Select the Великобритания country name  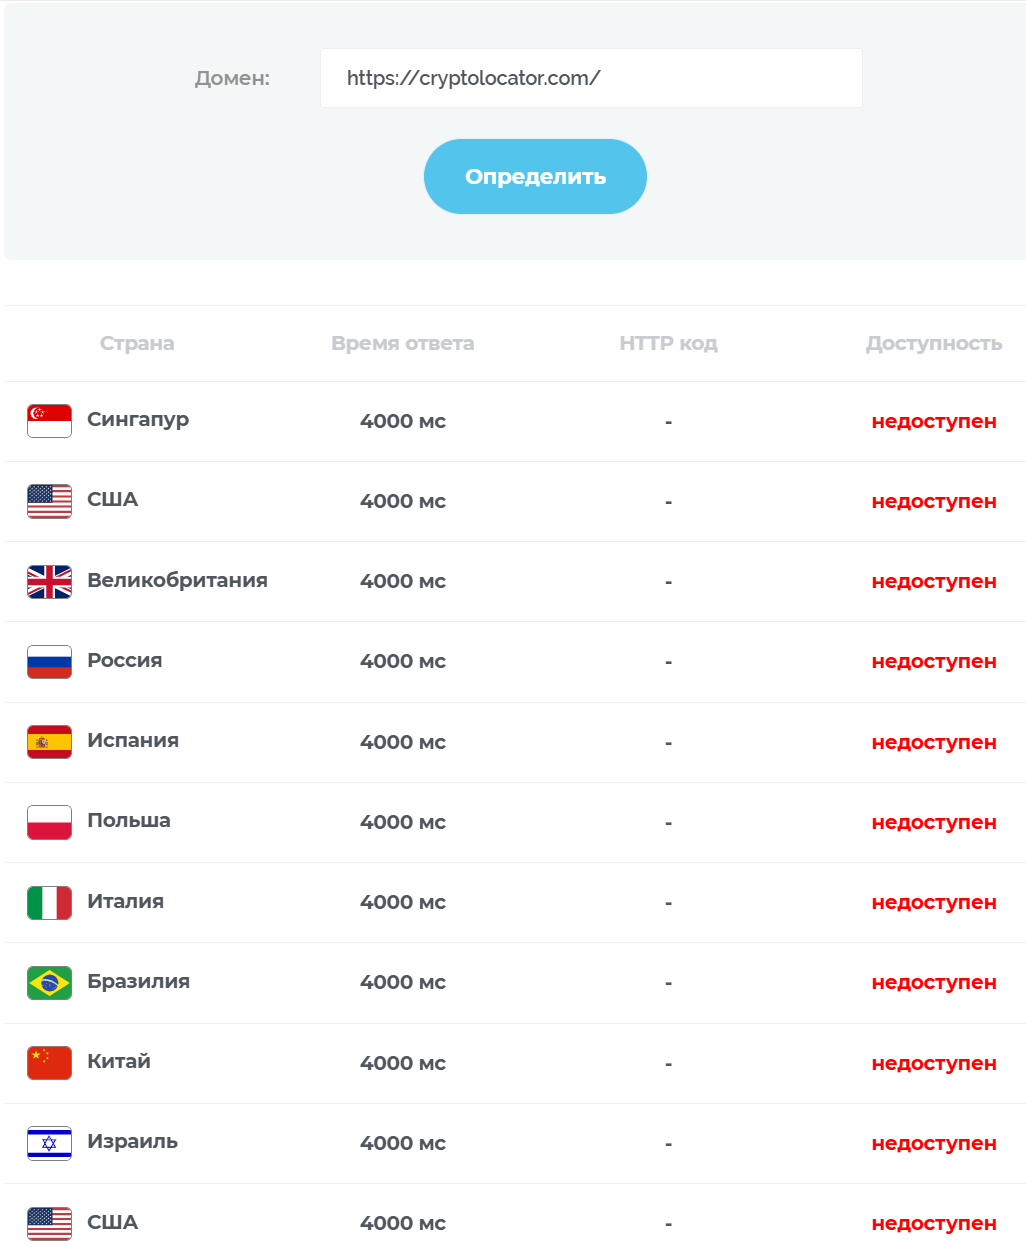click(x=177, y=580)
